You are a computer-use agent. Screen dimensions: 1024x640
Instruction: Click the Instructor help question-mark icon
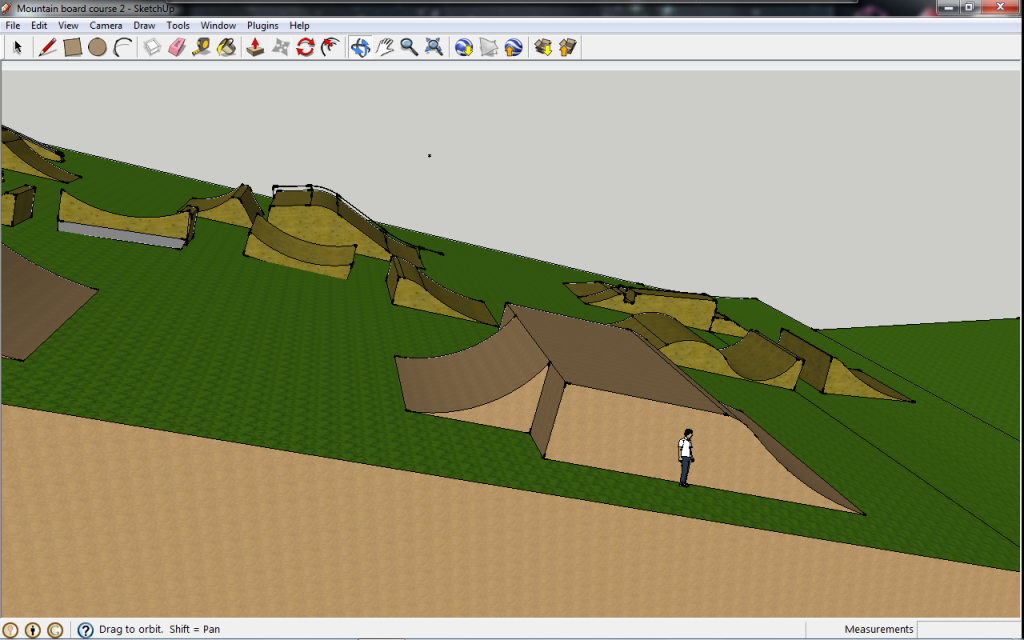pyautogui.click(x=85, y=630)
